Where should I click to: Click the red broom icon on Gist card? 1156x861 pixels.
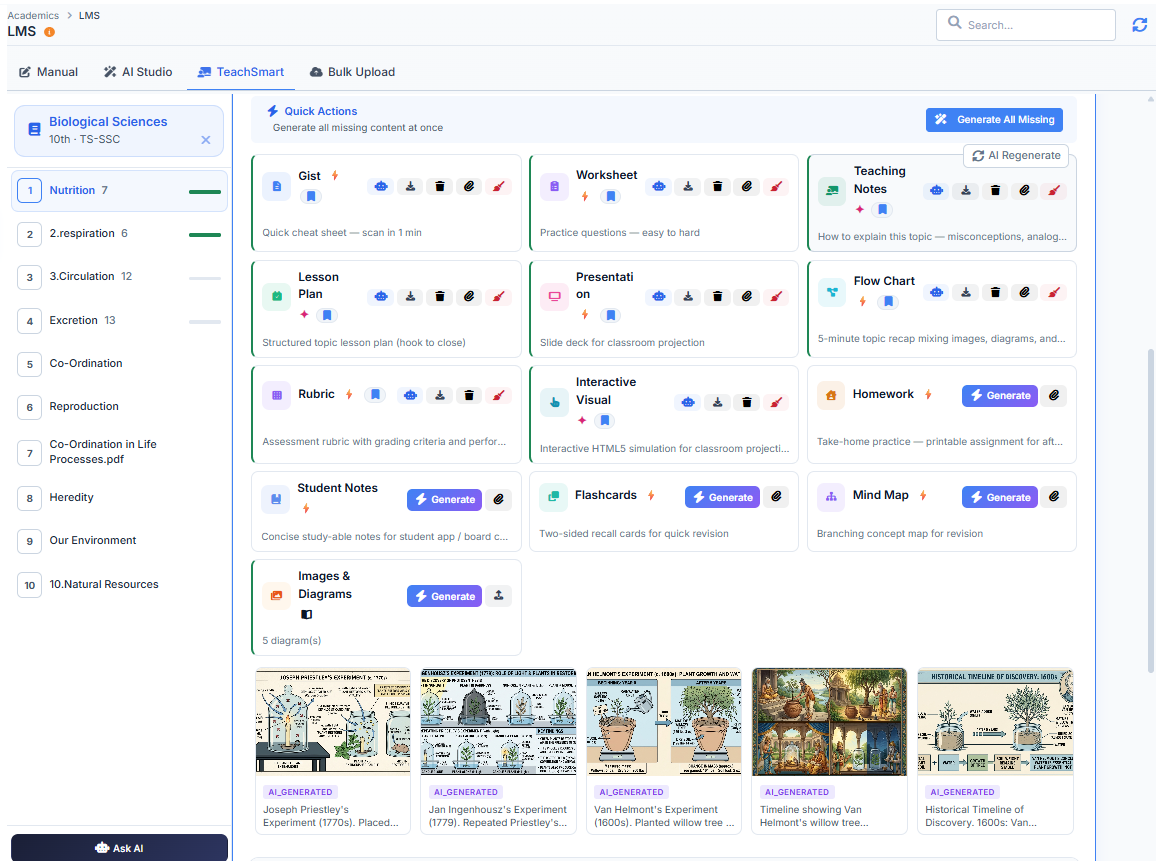498,187
